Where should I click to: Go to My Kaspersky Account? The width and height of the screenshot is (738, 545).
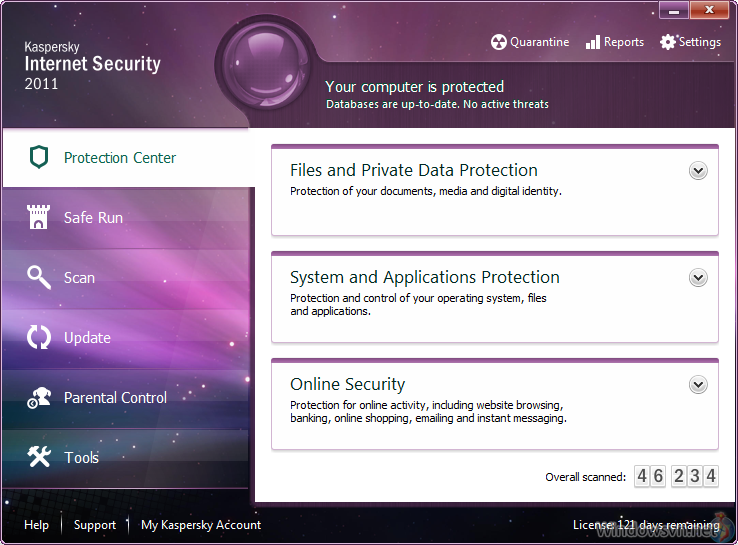[201, 525]
